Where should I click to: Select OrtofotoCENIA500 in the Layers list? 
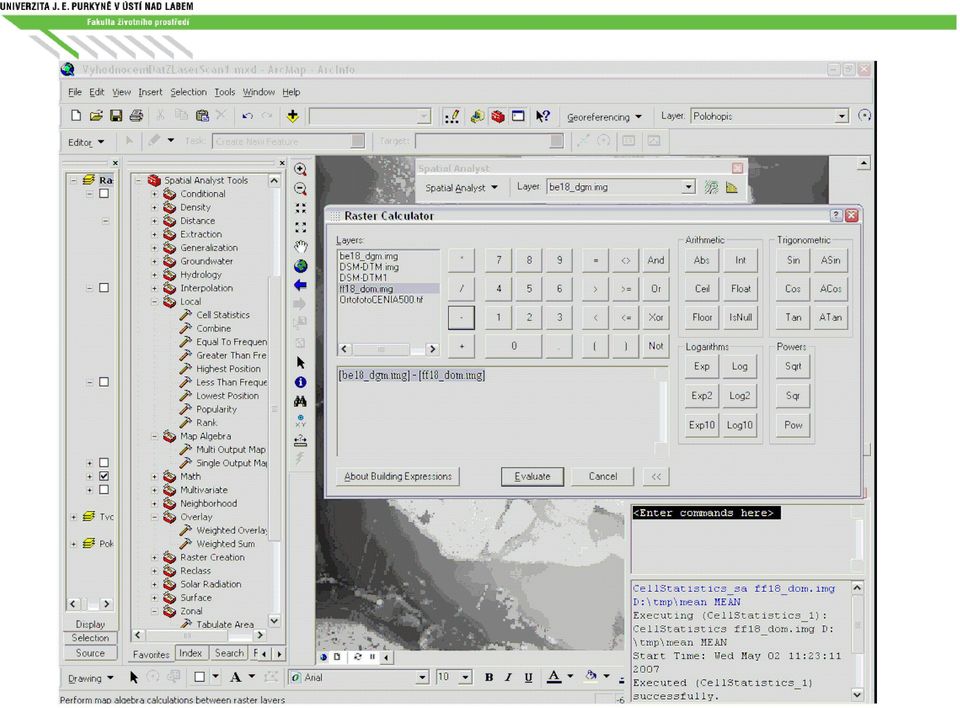coord(381,299)
